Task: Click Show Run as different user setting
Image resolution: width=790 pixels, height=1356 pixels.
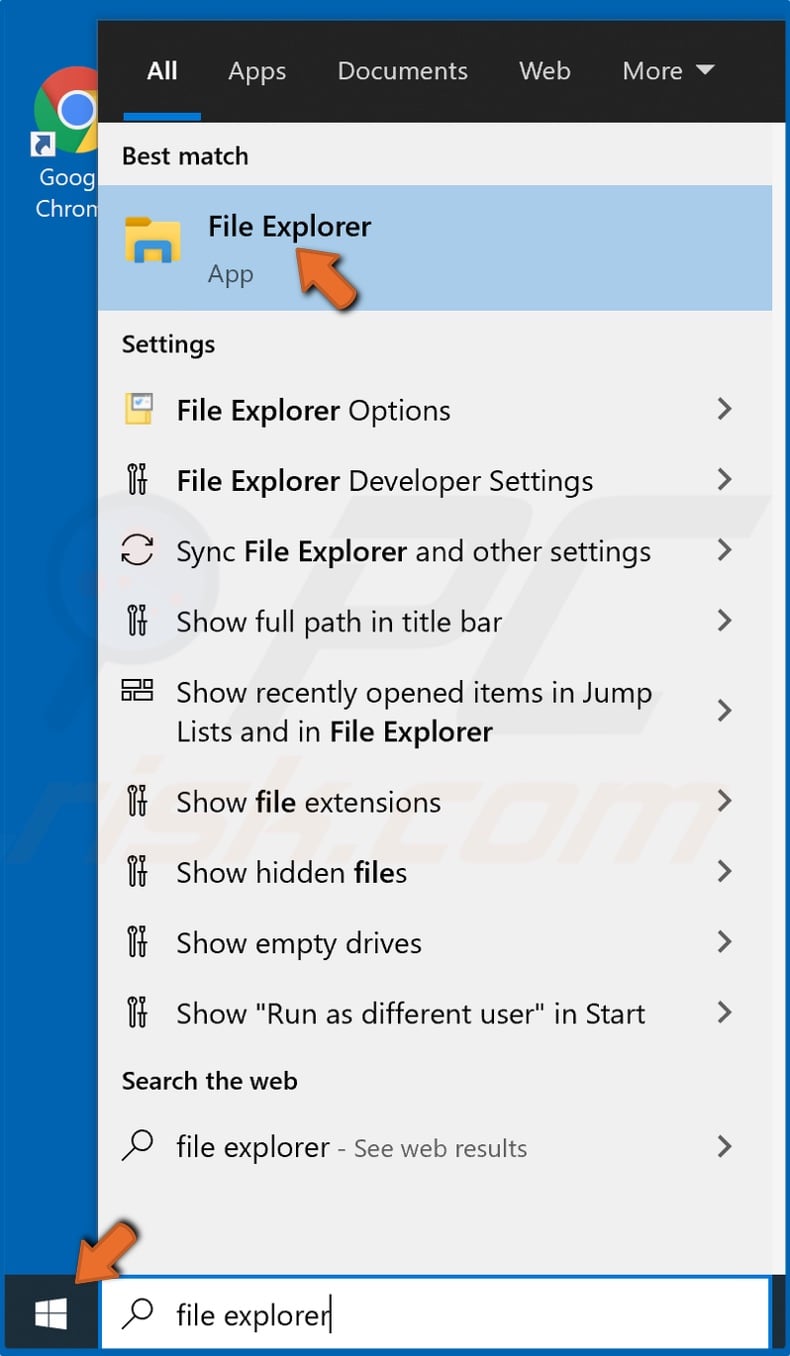Action: tap(409, 1013)
